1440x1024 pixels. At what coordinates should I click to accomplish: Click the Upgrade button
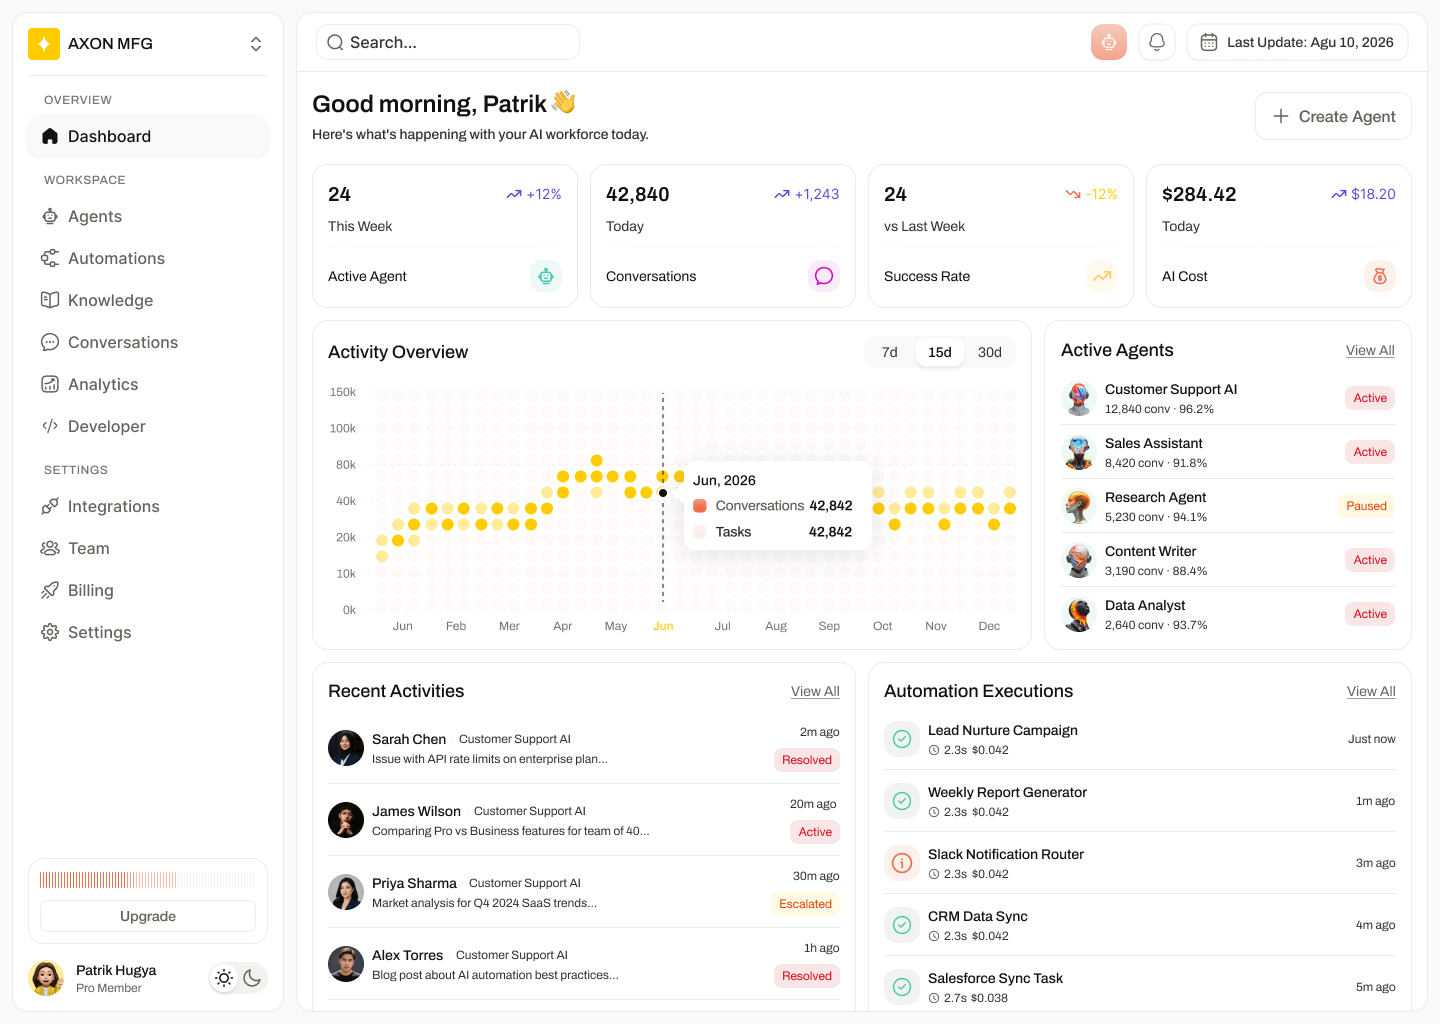tap(148, 916)
